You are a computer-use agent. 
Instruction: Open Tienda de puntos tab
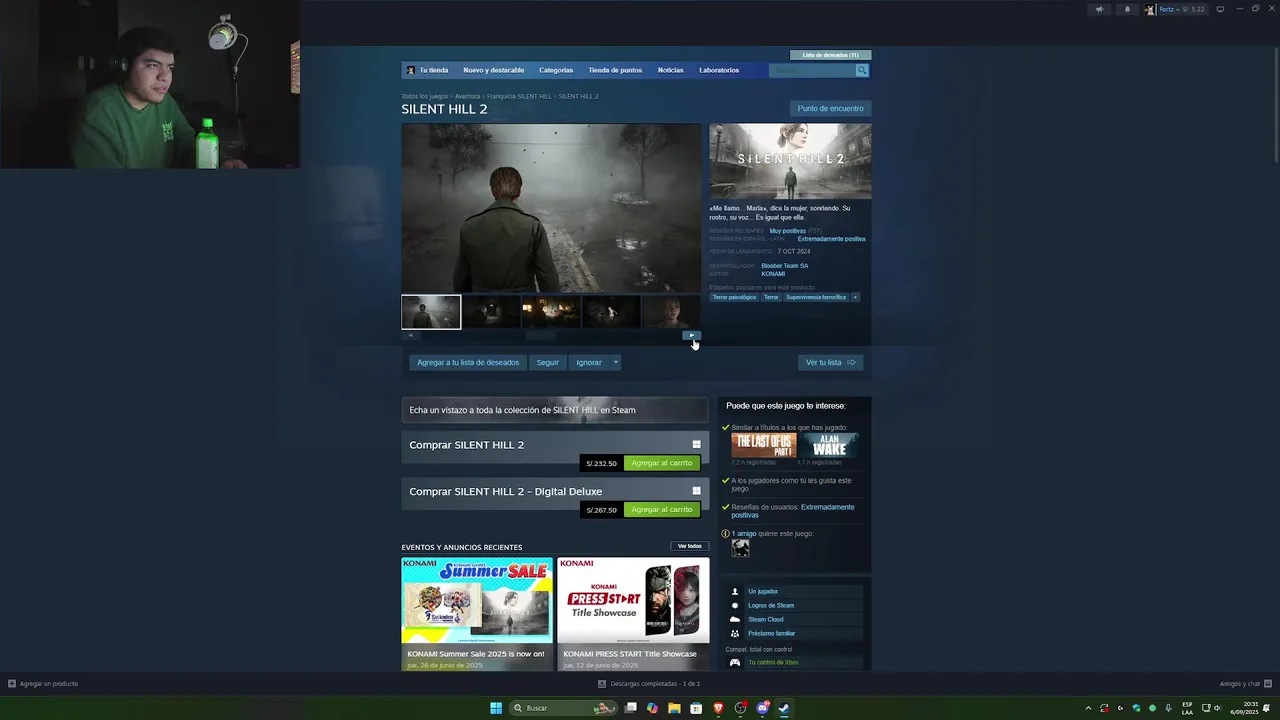click(x=615, y=70)
